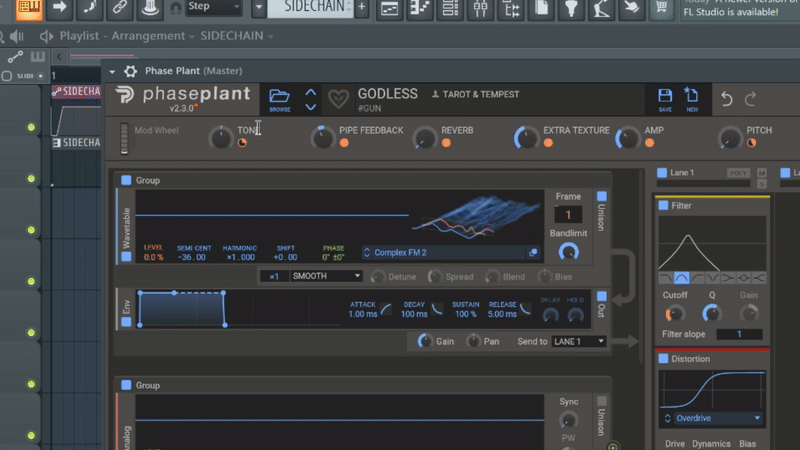Click the ATTACK value 1.00 ms
The height and width of the screenshot is (450, 800).
363,314
